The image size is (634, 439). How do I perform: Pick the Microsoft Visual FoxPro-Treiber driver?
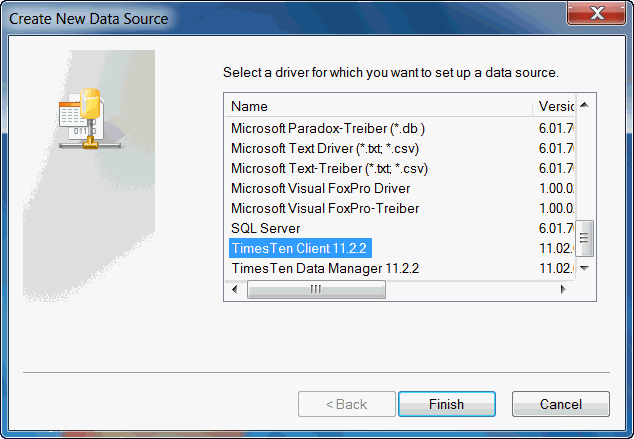point(325,208)
